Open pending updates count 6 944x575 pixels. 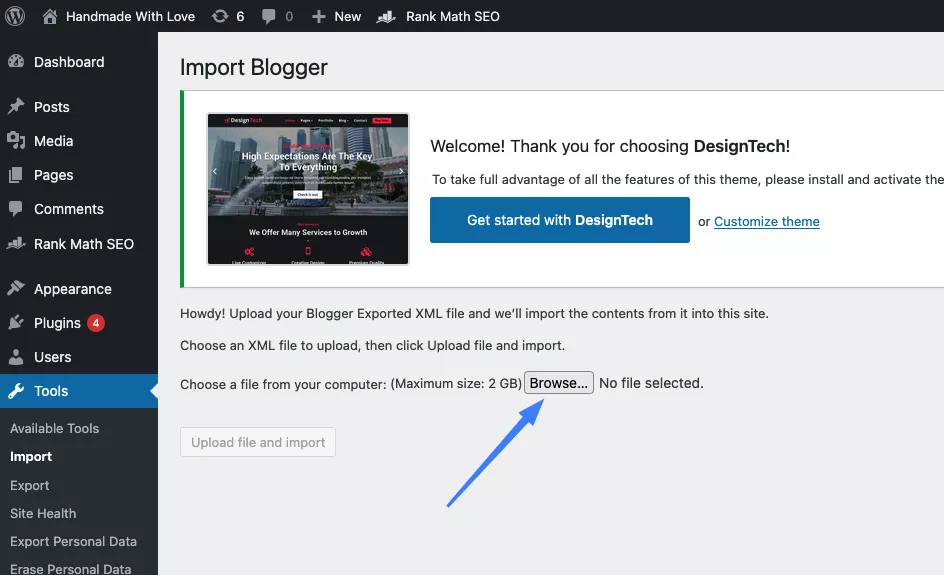[240, 16]
